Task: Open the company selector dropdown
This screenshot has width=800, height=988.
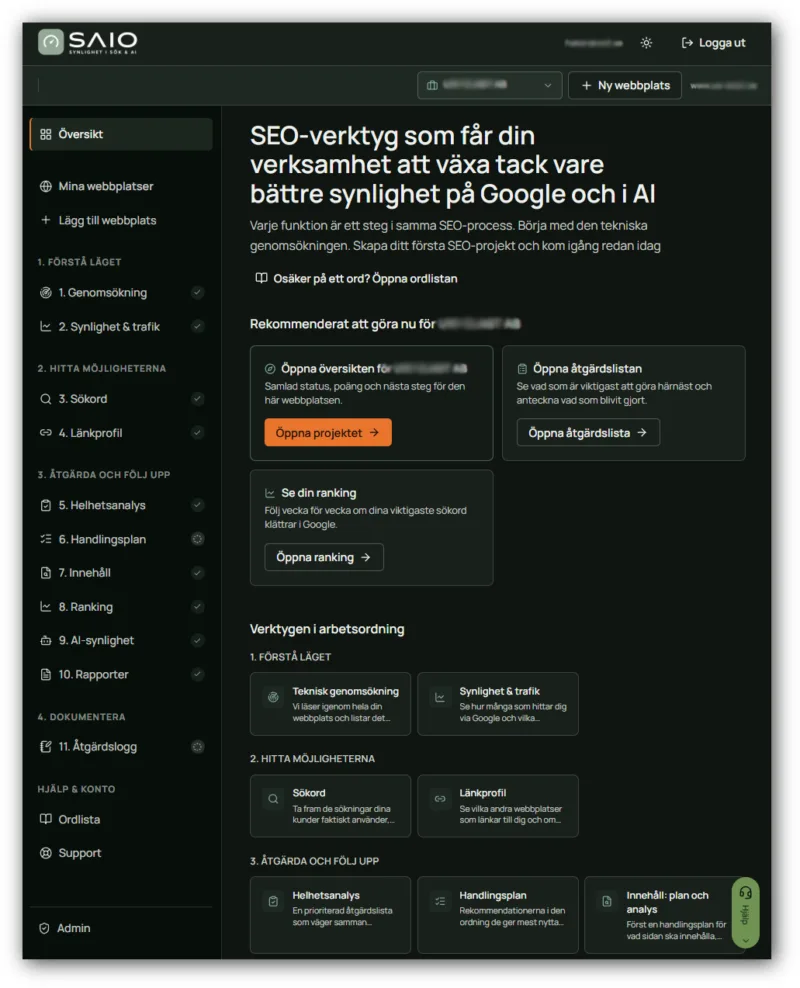Action: [489, 85]
